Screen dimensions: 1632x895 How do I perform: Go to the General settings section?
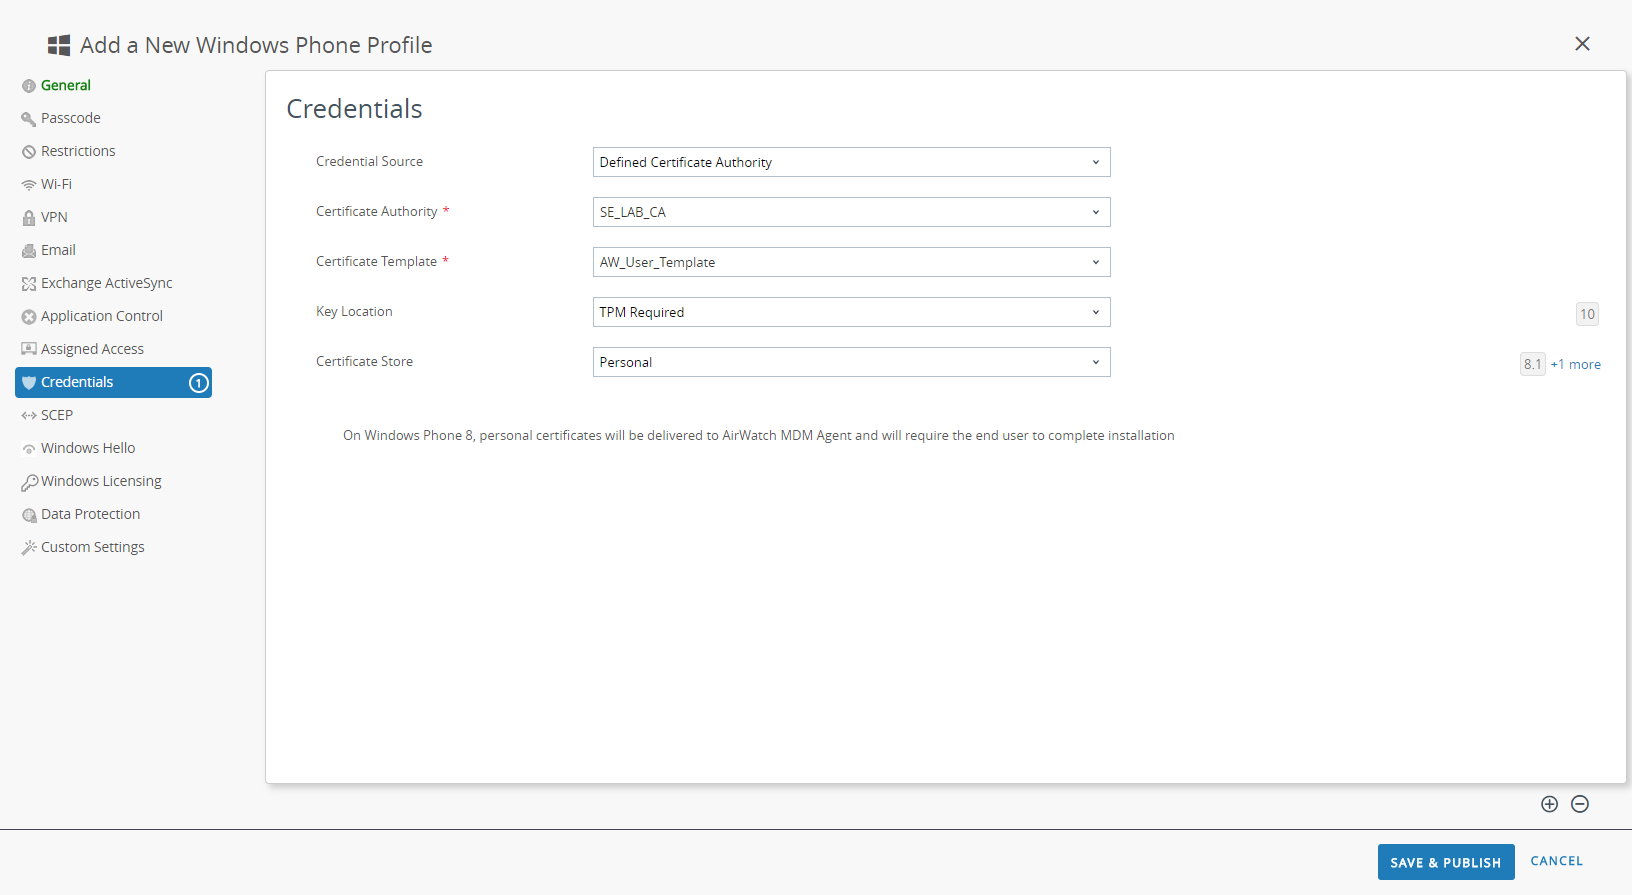tap(66, 85)
